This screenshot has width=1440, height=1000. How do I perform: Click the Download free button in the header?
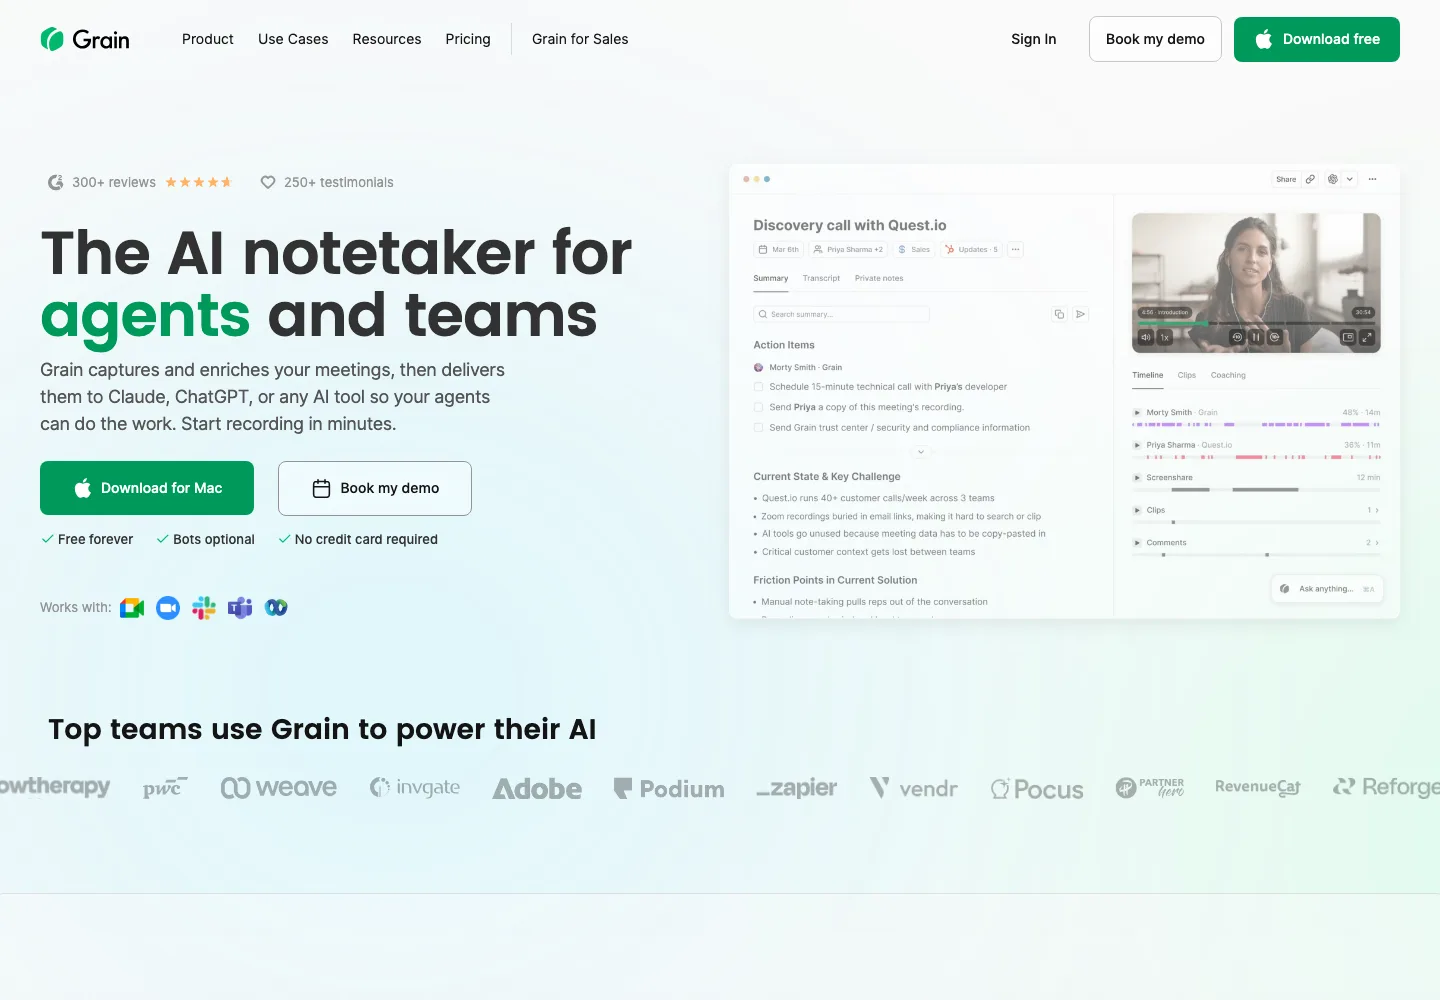tap(1317, 39)
